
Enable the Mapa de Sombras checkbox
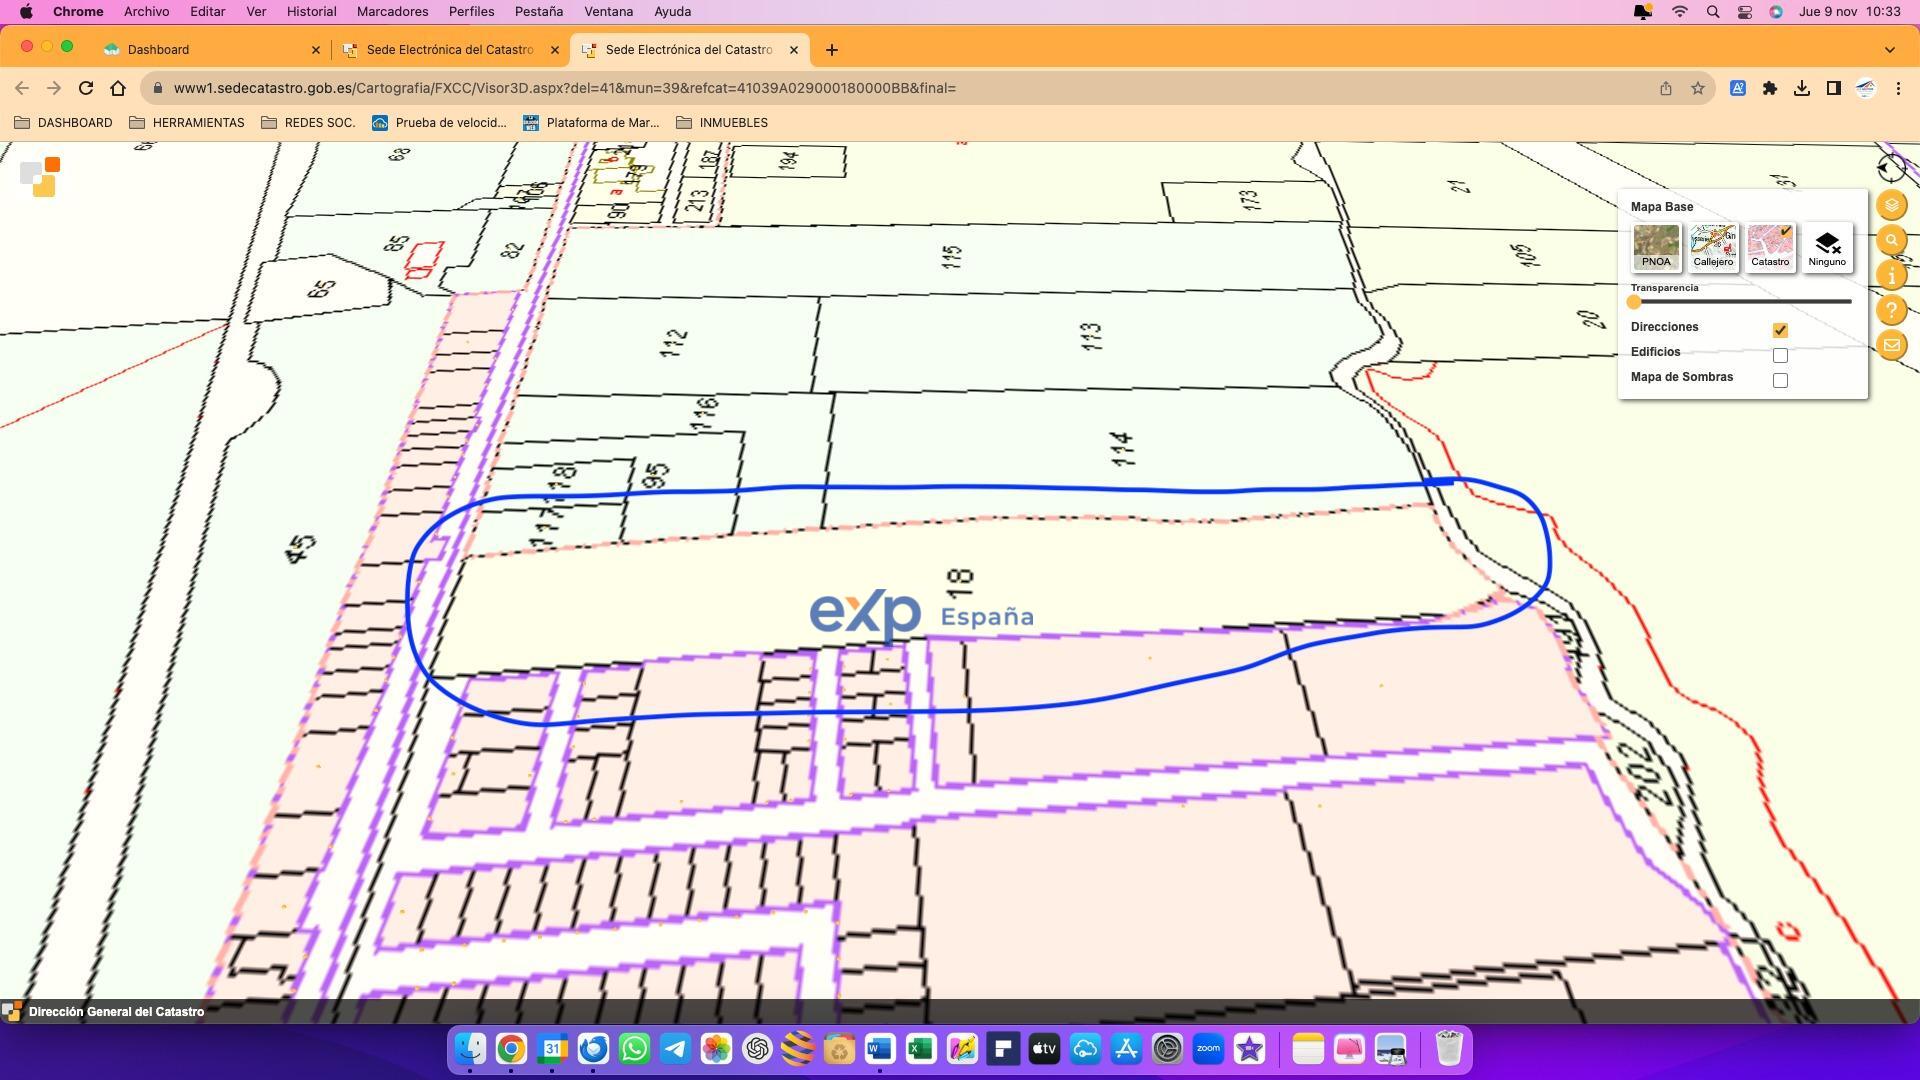tap(1780, 380)
